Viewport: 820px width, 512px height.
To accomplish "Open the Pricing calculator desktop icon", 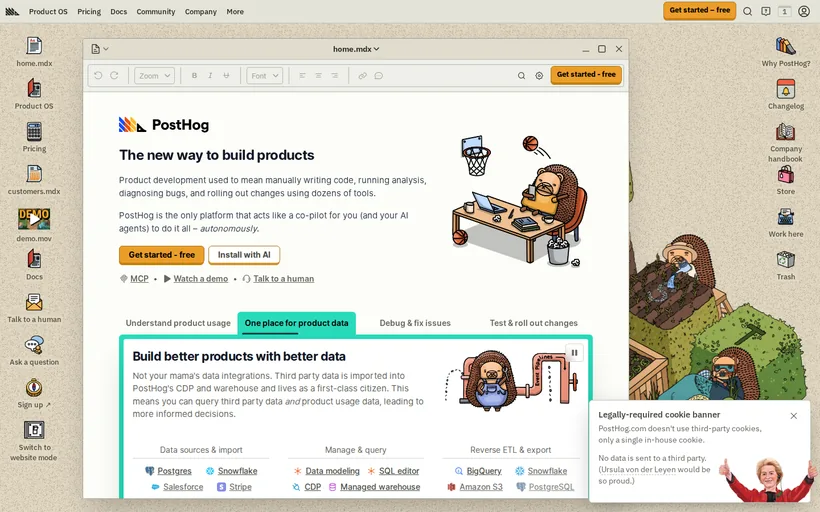I will pyautogui.click(x=34, y=132).
